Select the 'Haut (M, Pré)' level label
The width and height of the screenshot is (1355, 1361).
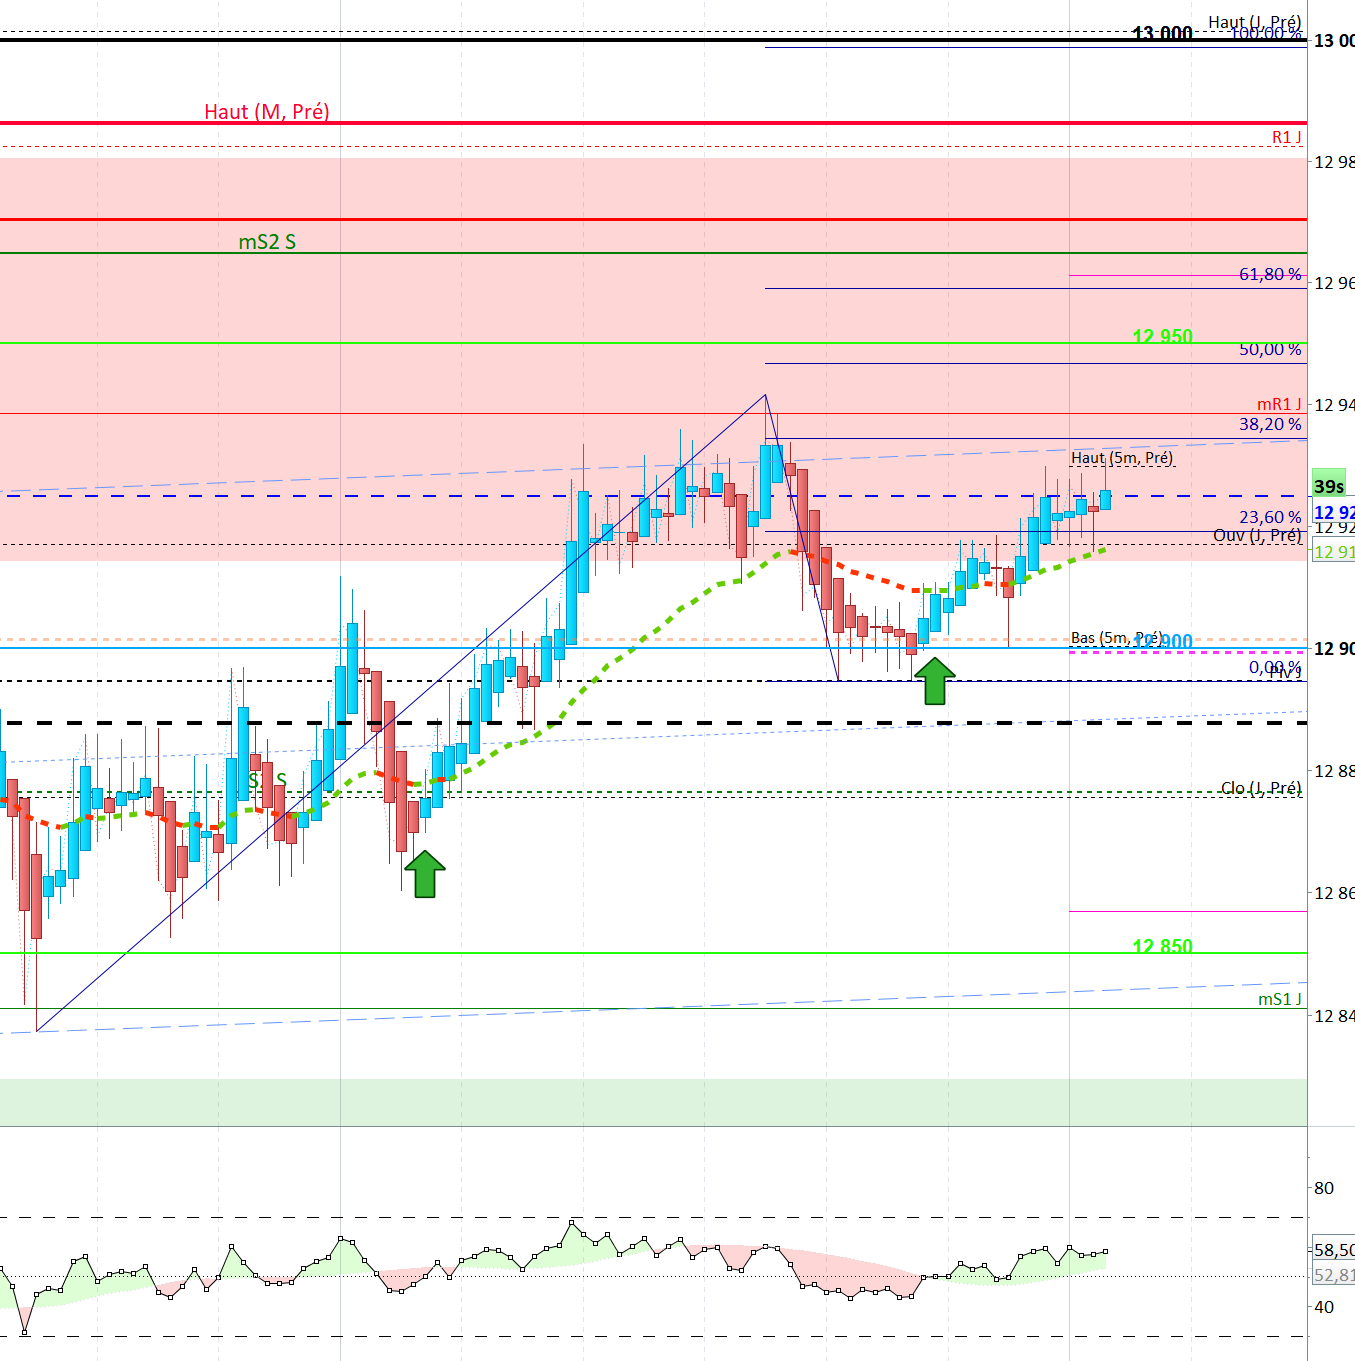[x=267, y=111]
